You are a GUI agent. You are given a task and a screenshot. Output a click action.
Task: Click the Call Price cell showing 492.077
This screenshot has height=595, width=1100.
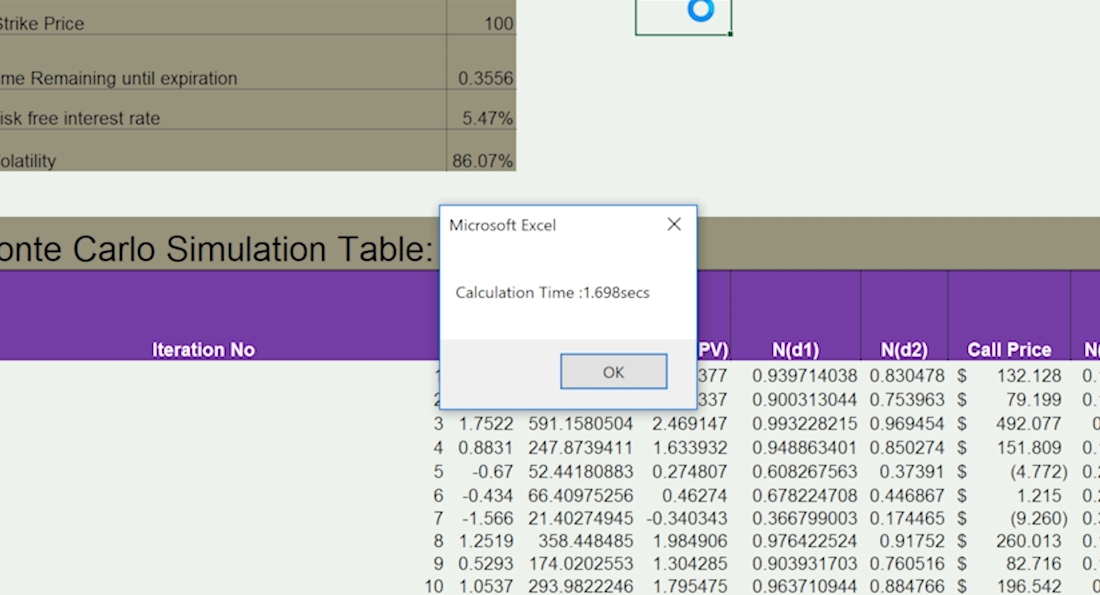click(1008, 423)
